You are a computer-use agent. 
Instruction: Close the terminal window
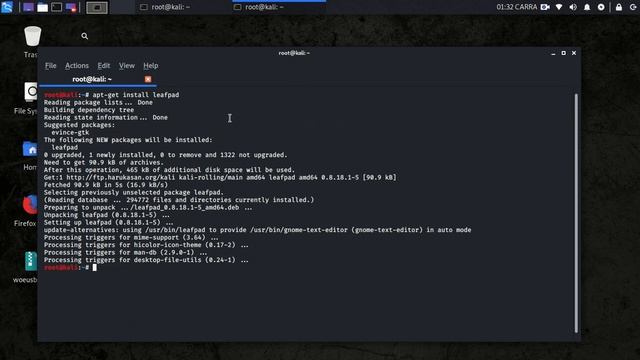click(x=574, y=53)
